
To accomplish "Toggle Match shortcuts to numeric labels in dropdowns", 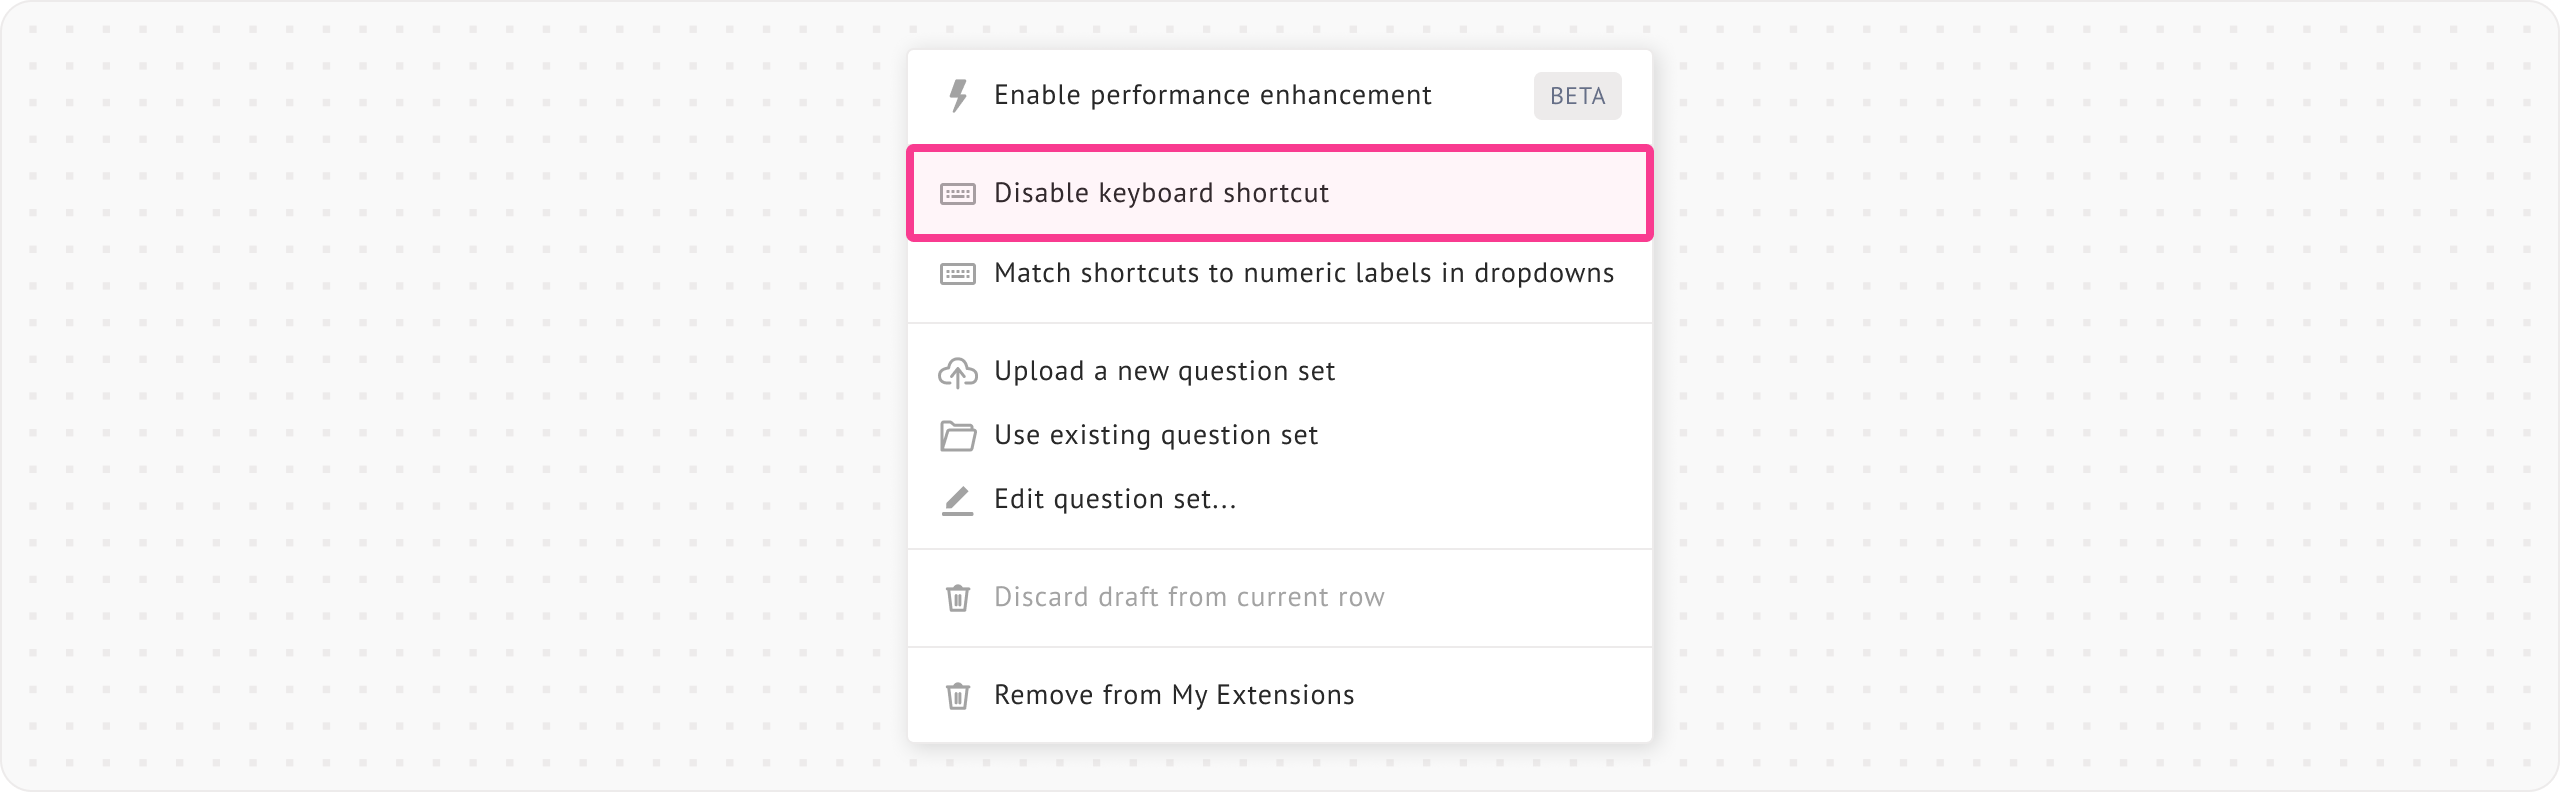I will (x=1303, y=273).
